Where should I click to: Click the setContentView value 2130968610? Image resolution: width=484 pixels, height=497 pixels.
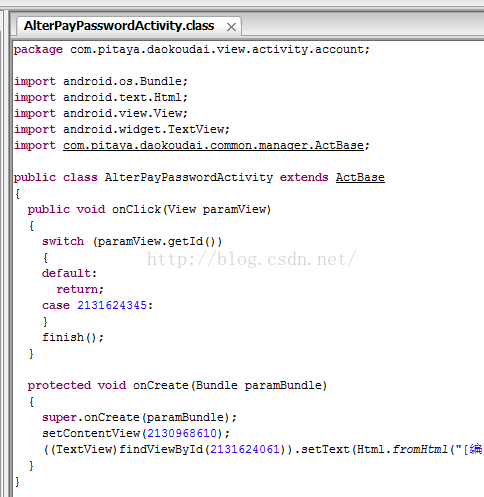point(182,433)
